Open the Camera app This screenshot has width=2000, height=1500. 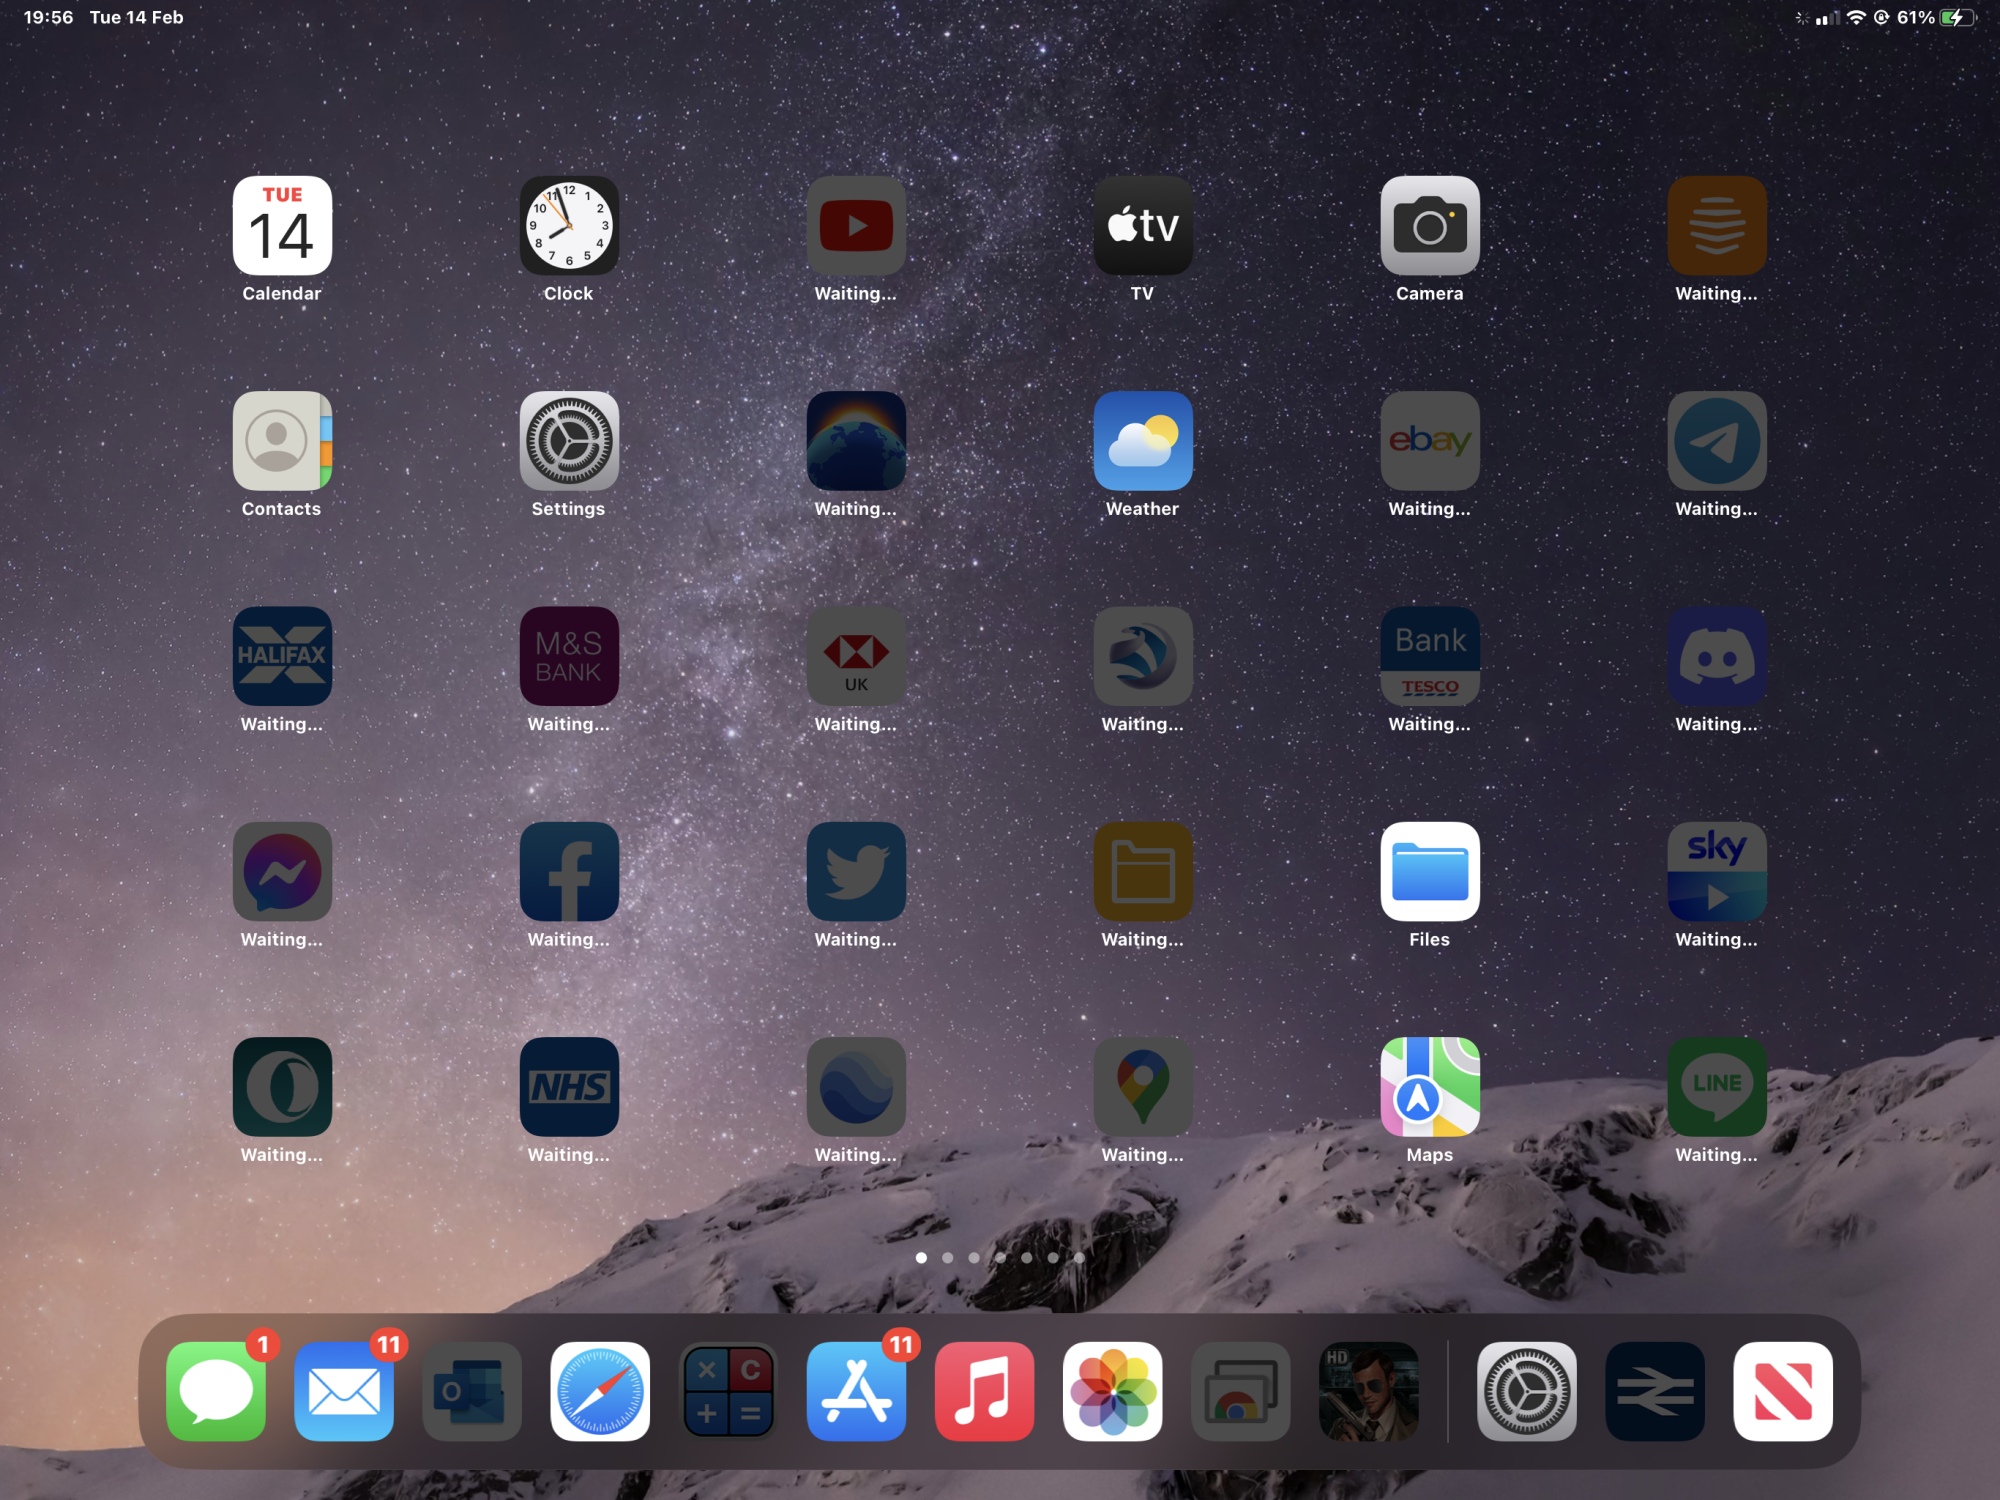pos(1430,226)
